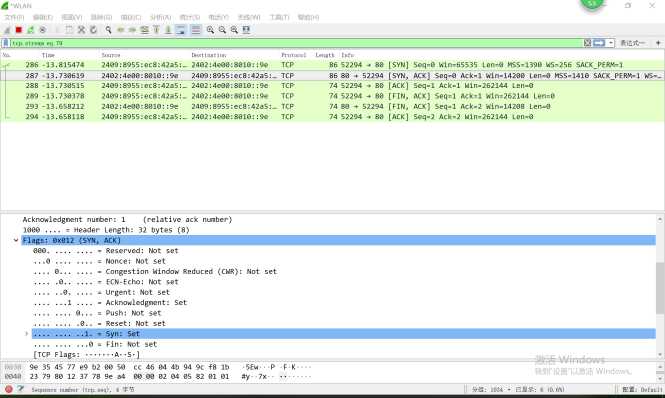Click the display filter bookmark icon

pos(6,43)
